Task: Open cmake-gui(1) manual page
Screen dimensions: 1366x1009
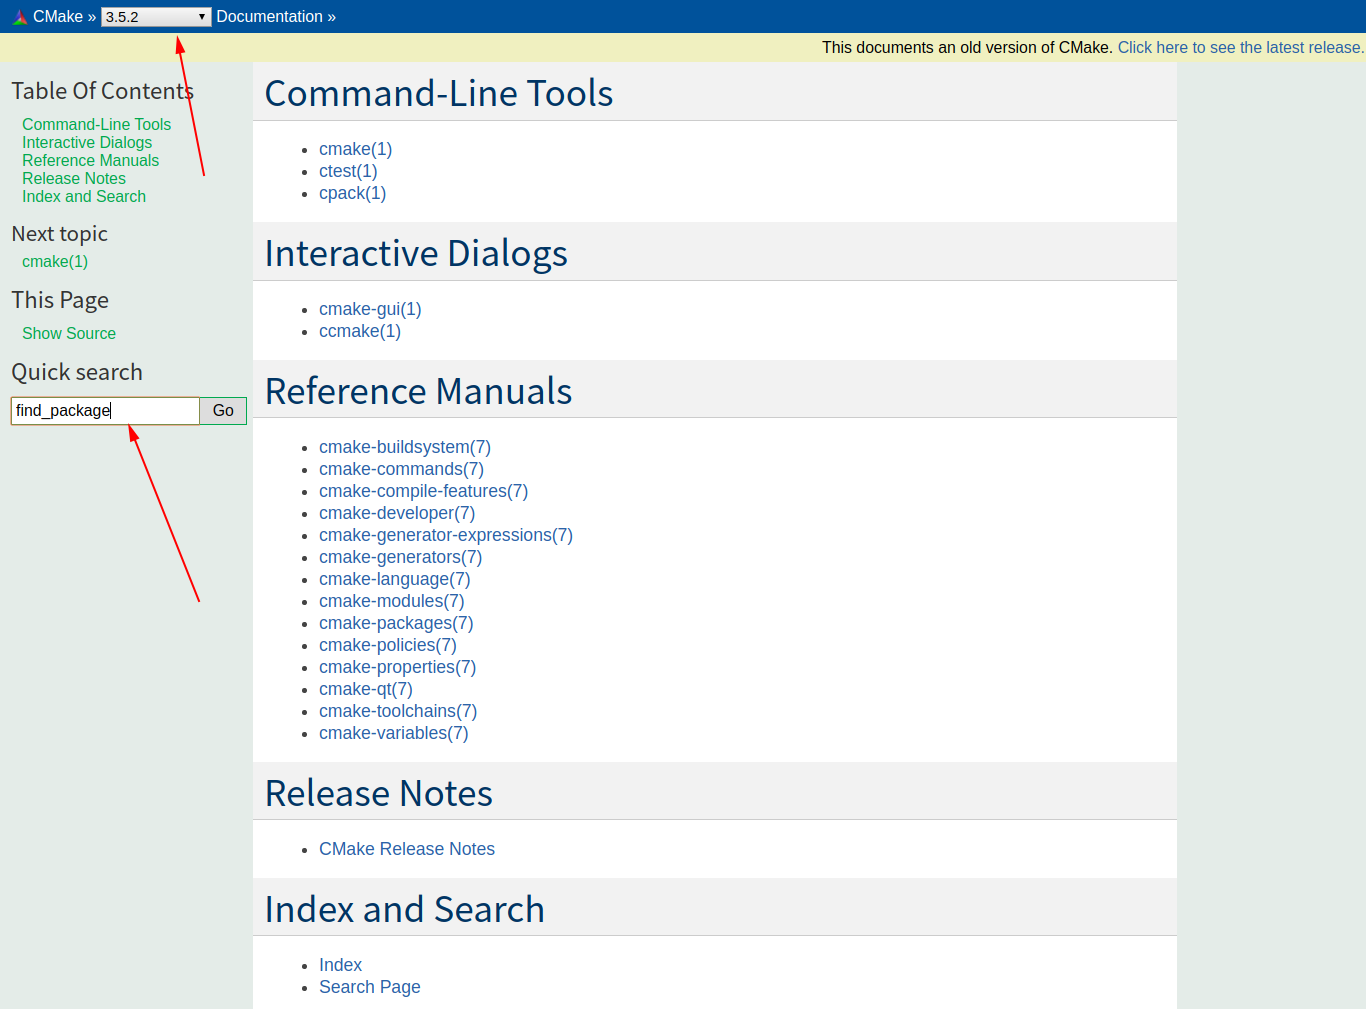Action: pos(370,309)
